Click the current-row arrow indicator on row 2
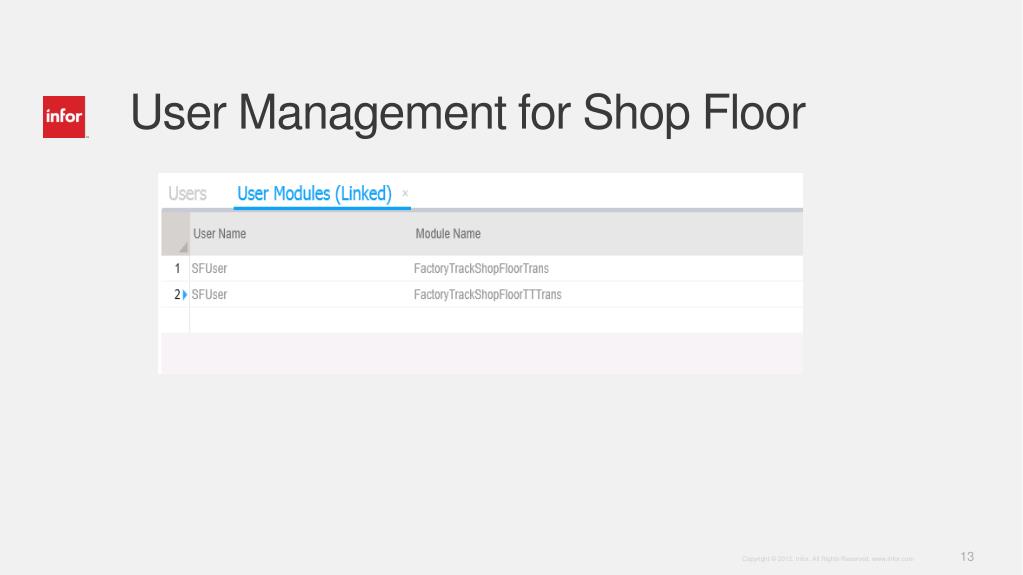 coord(185,295)
